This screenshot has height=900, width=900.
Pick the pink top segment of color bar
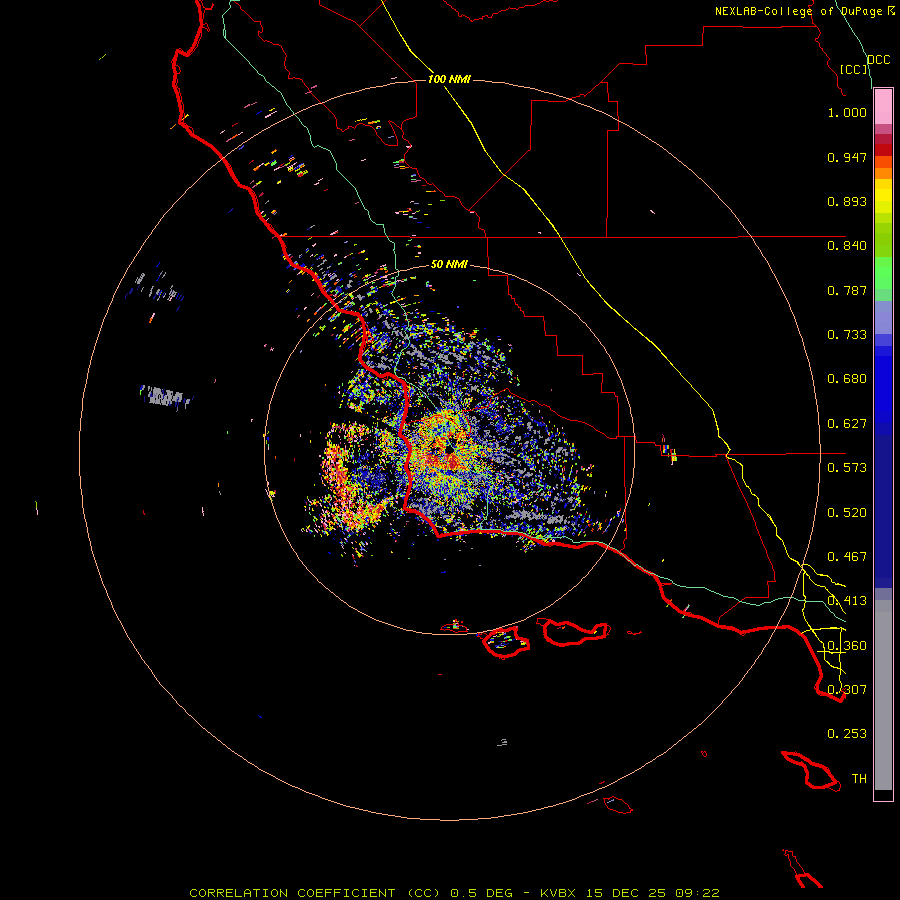[x=883, y=107]
